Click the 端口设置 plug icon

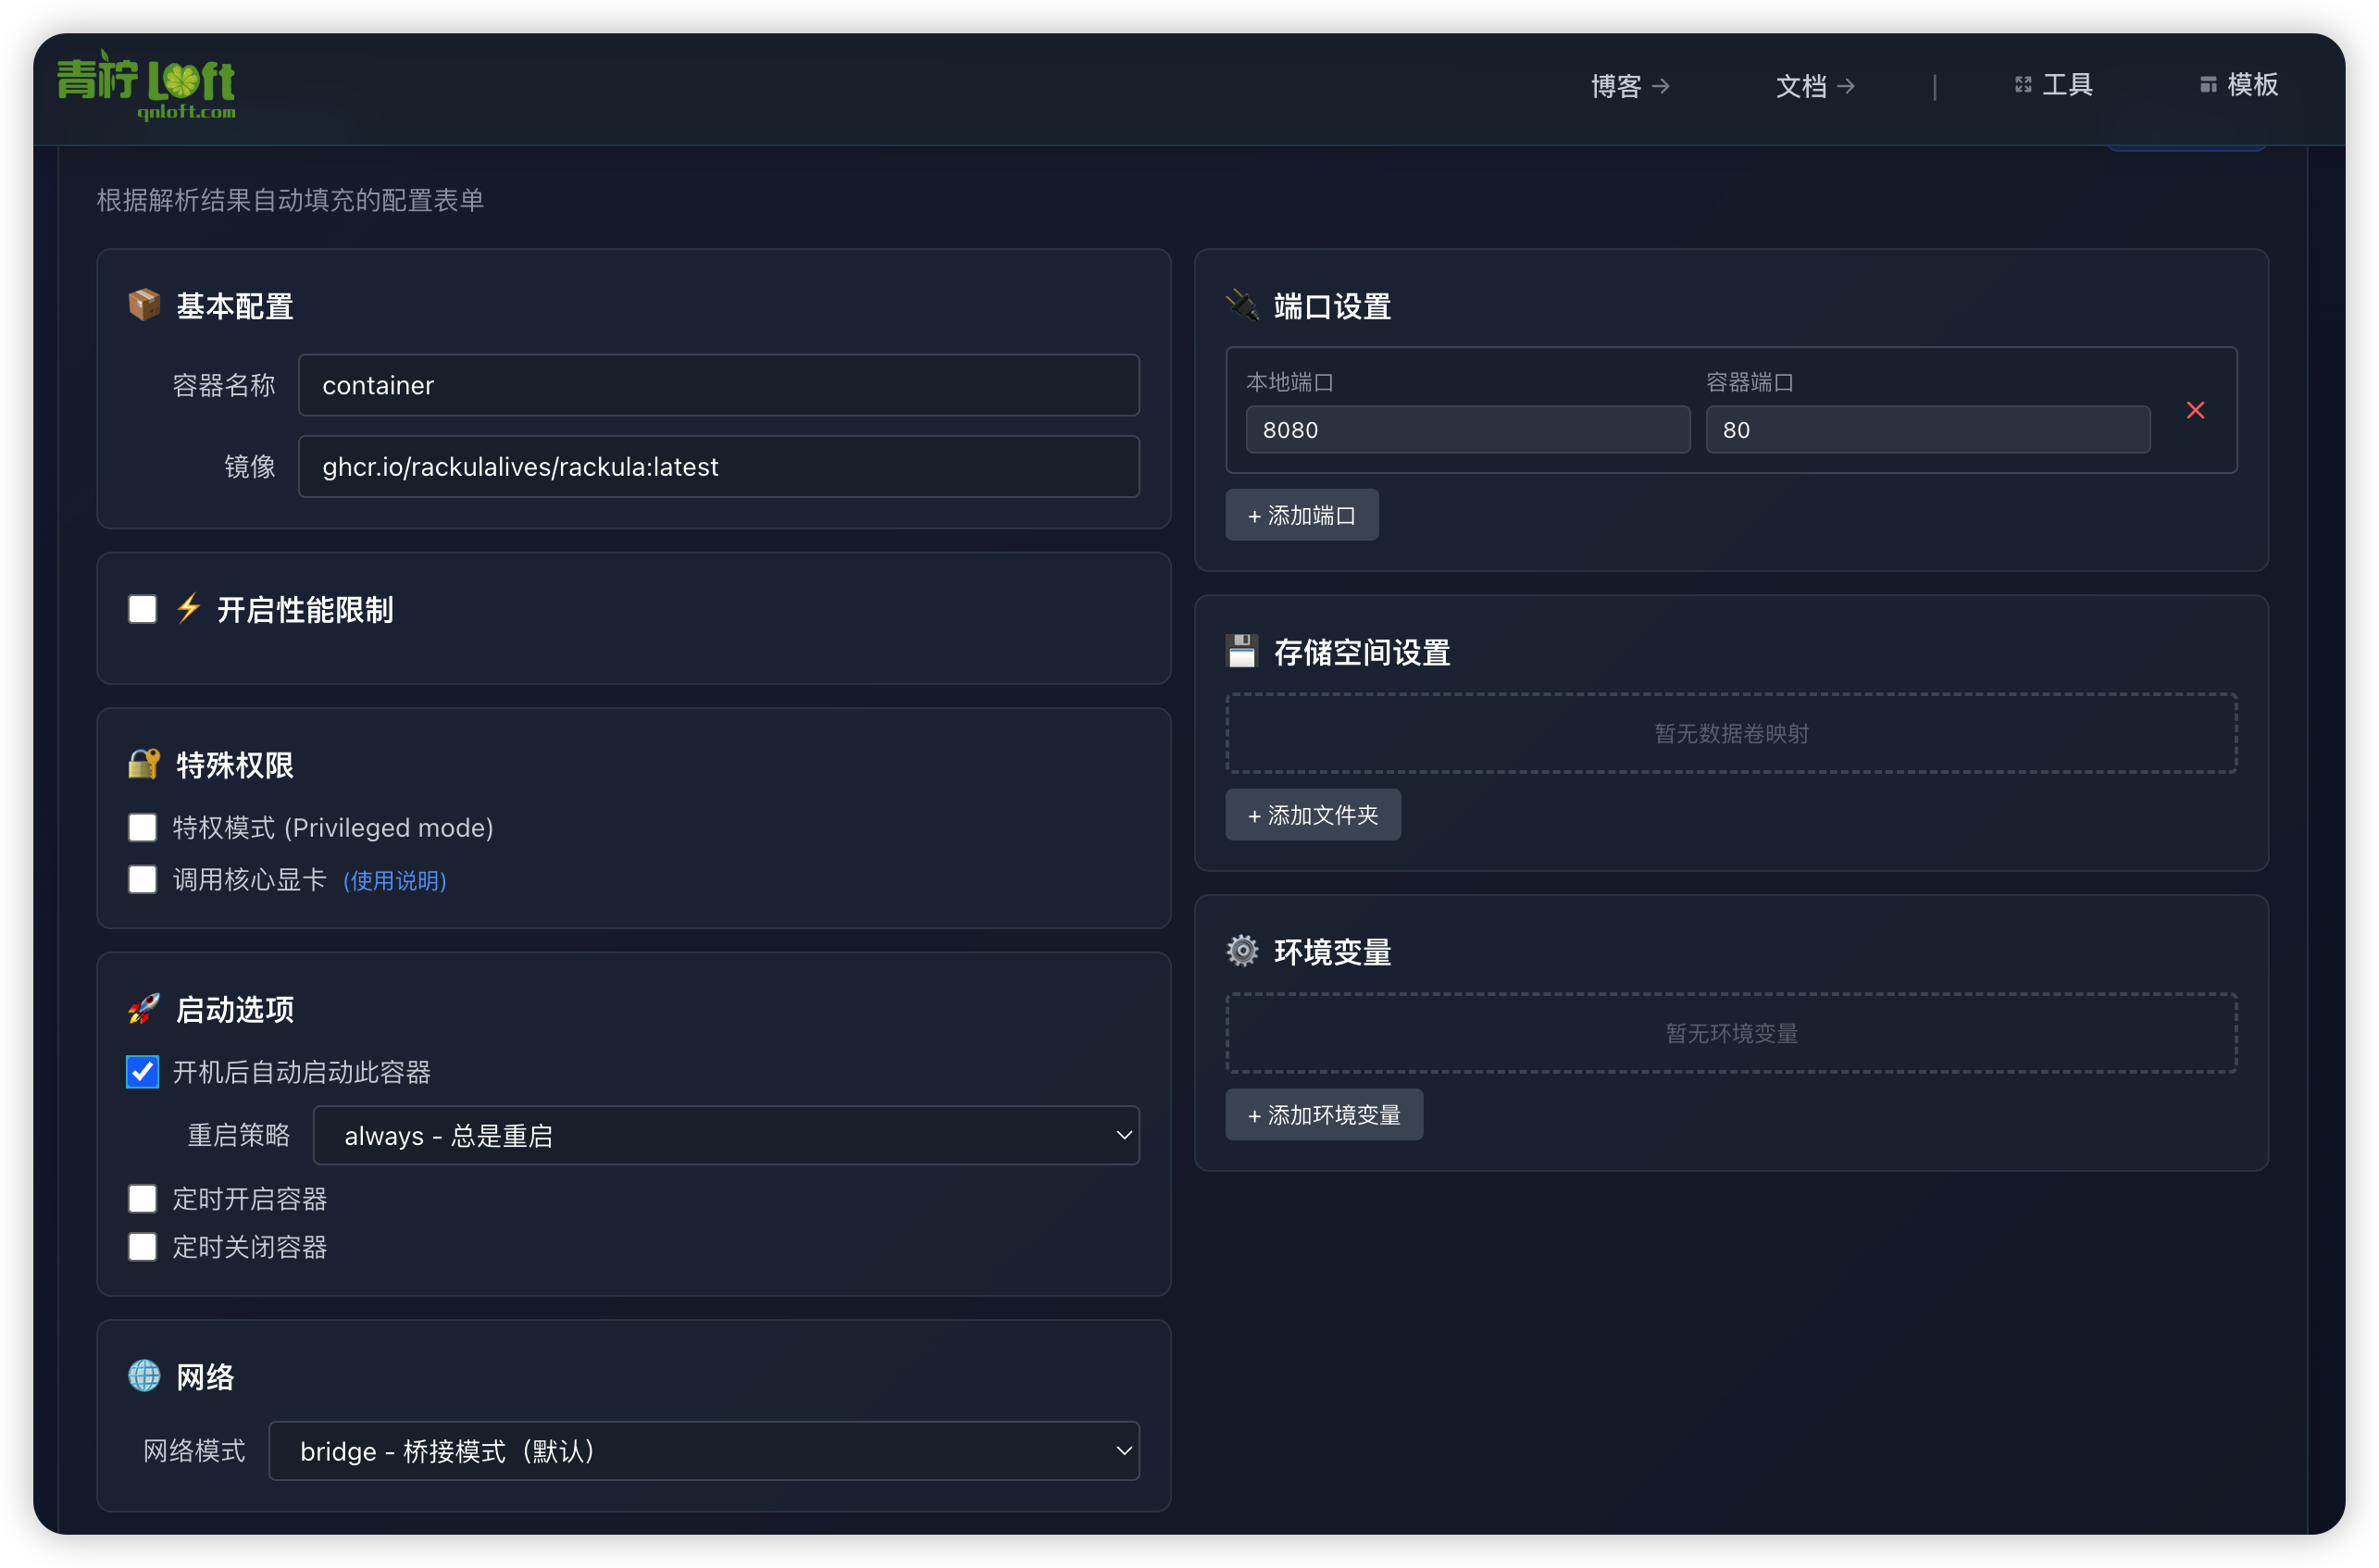(x=1242, y=305)
